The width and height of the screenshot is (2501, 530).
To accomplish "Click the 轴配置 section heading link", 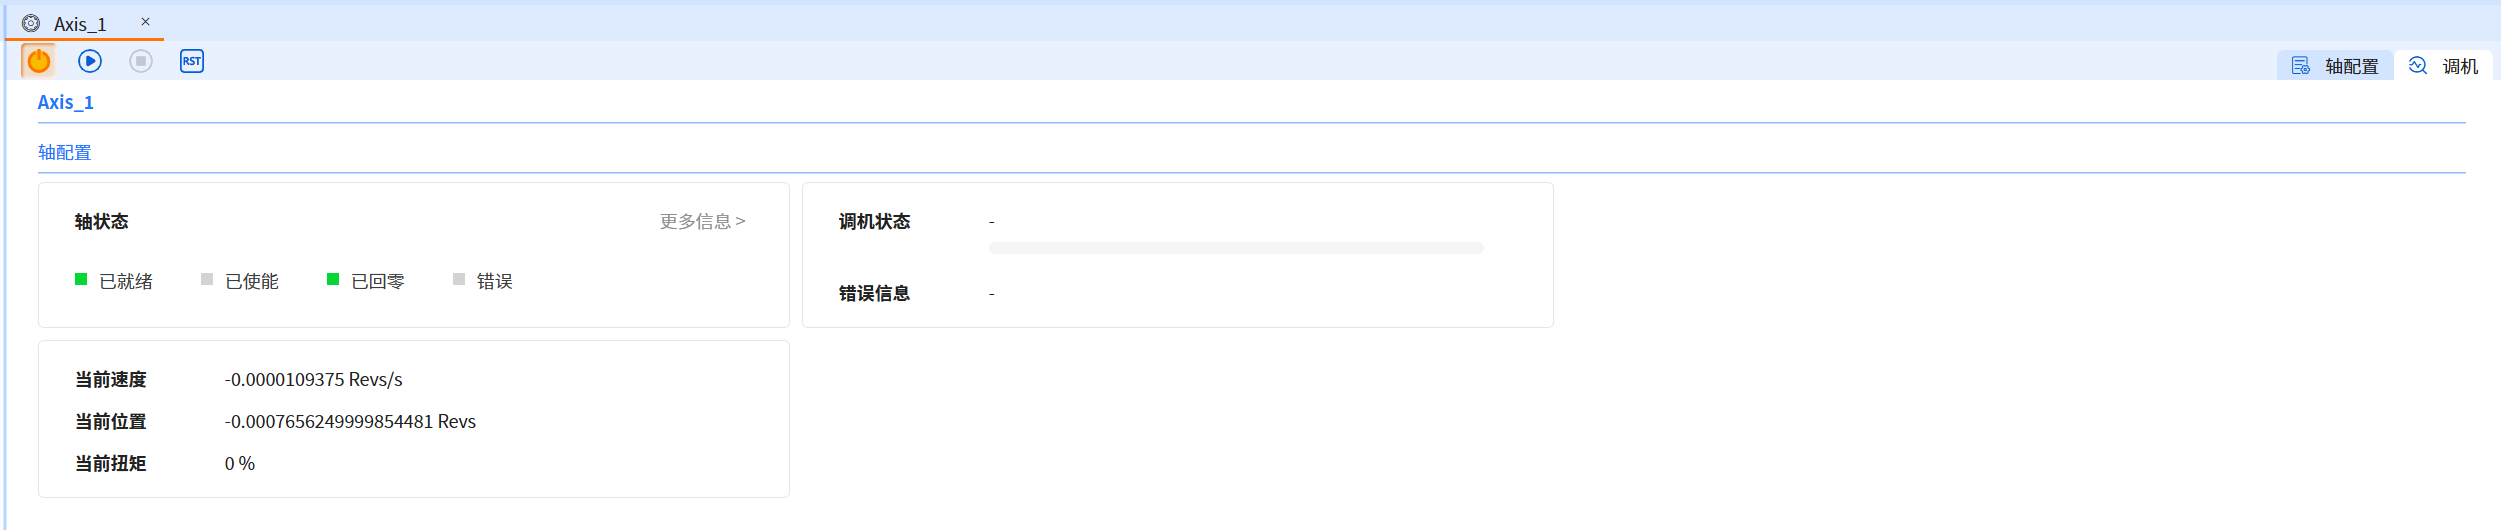I will point(65,152).
